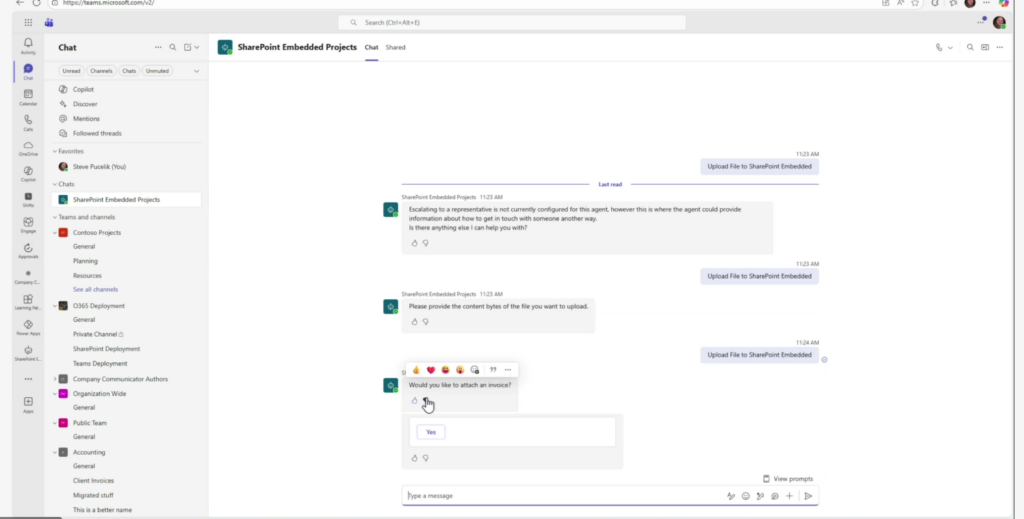This screenshot has width=1024, height=519.
Task: Open the emoji picker in compose box
Action: click(745, 496)
